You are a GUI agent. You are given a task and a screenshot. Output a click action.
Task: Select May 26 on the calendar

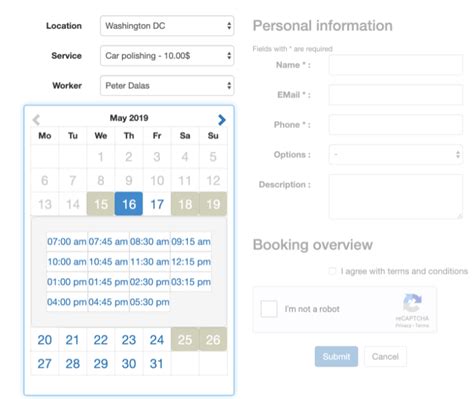[x=213, y=340]
